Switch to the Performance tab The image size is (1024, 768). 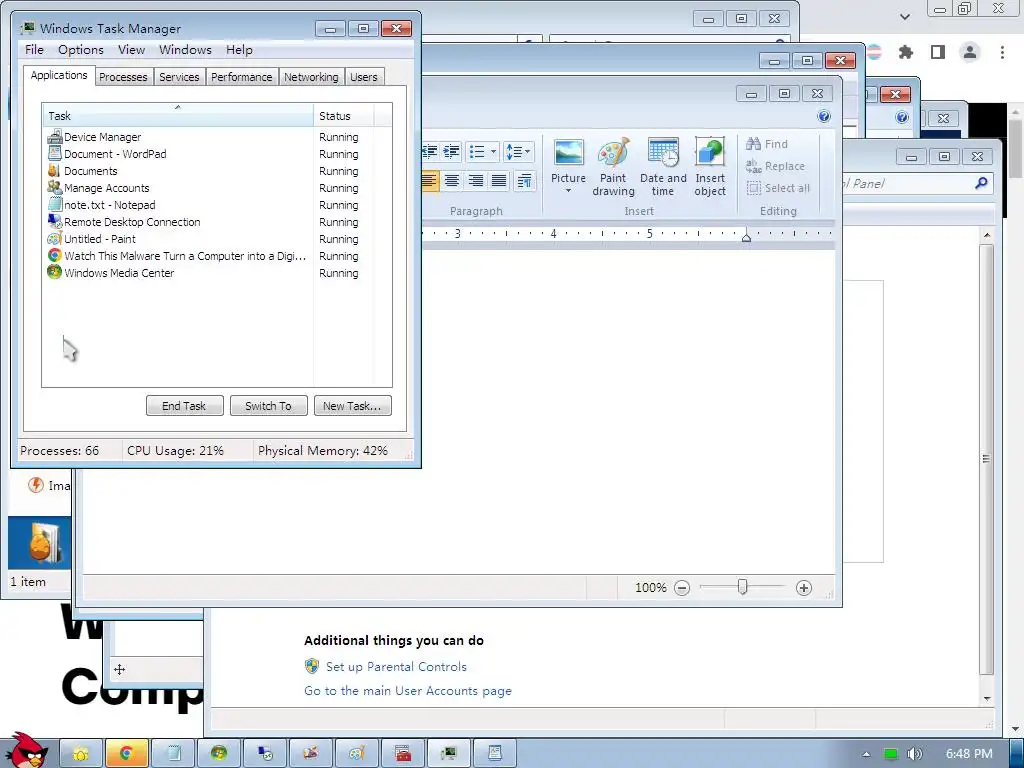click(242, 77)
